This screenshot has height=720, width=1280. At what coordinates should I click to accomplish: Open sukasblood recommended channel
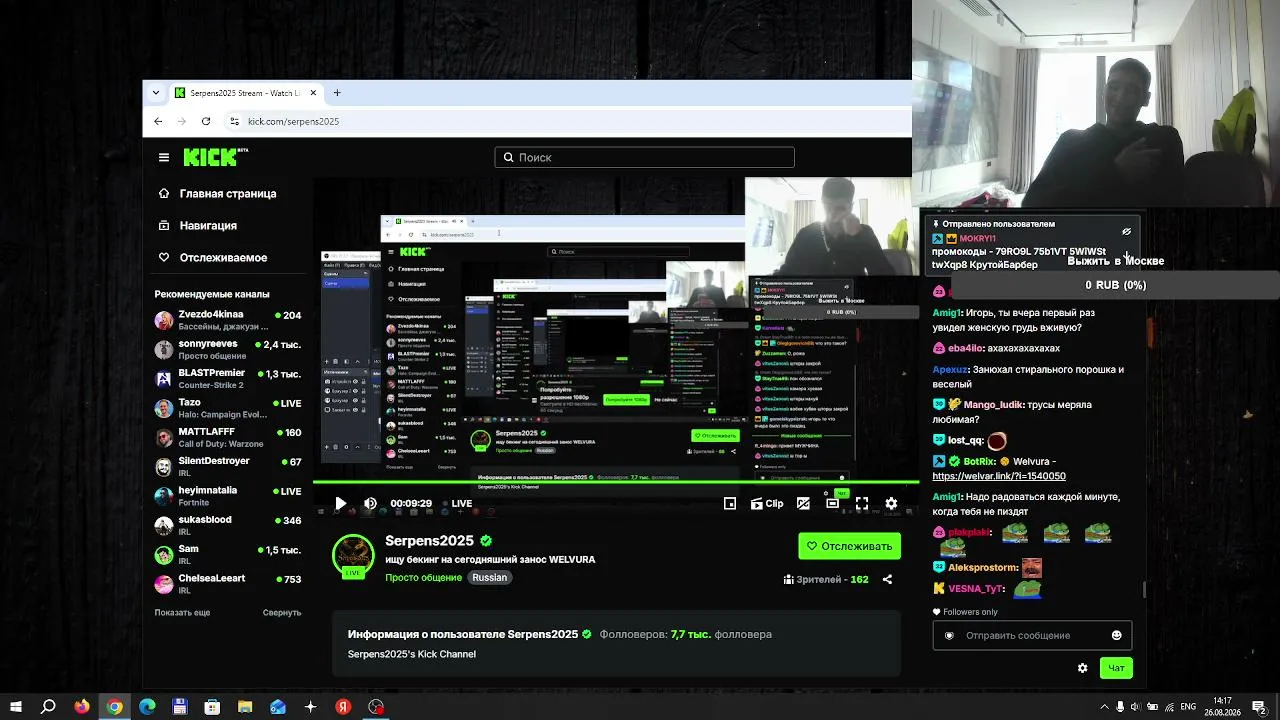(x=228, y=525)
